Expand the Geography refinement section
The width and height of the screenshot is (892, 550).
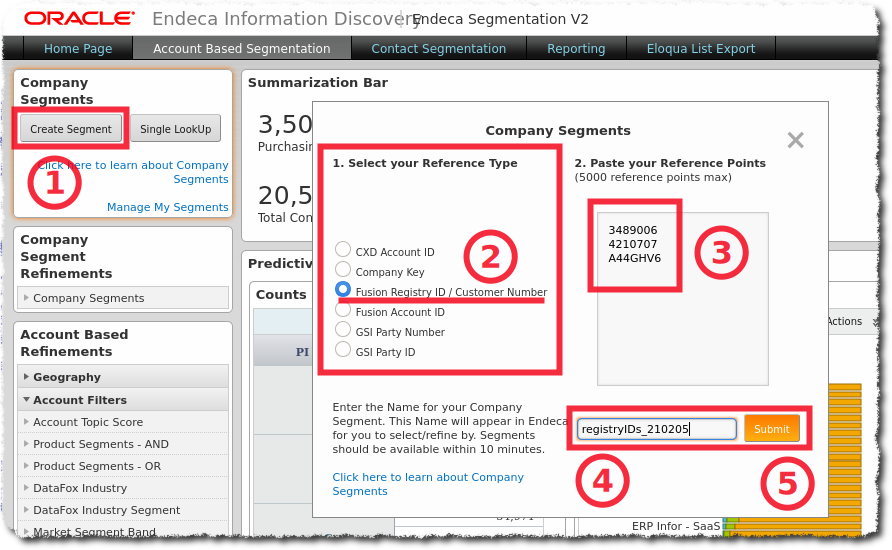point(66,377)
